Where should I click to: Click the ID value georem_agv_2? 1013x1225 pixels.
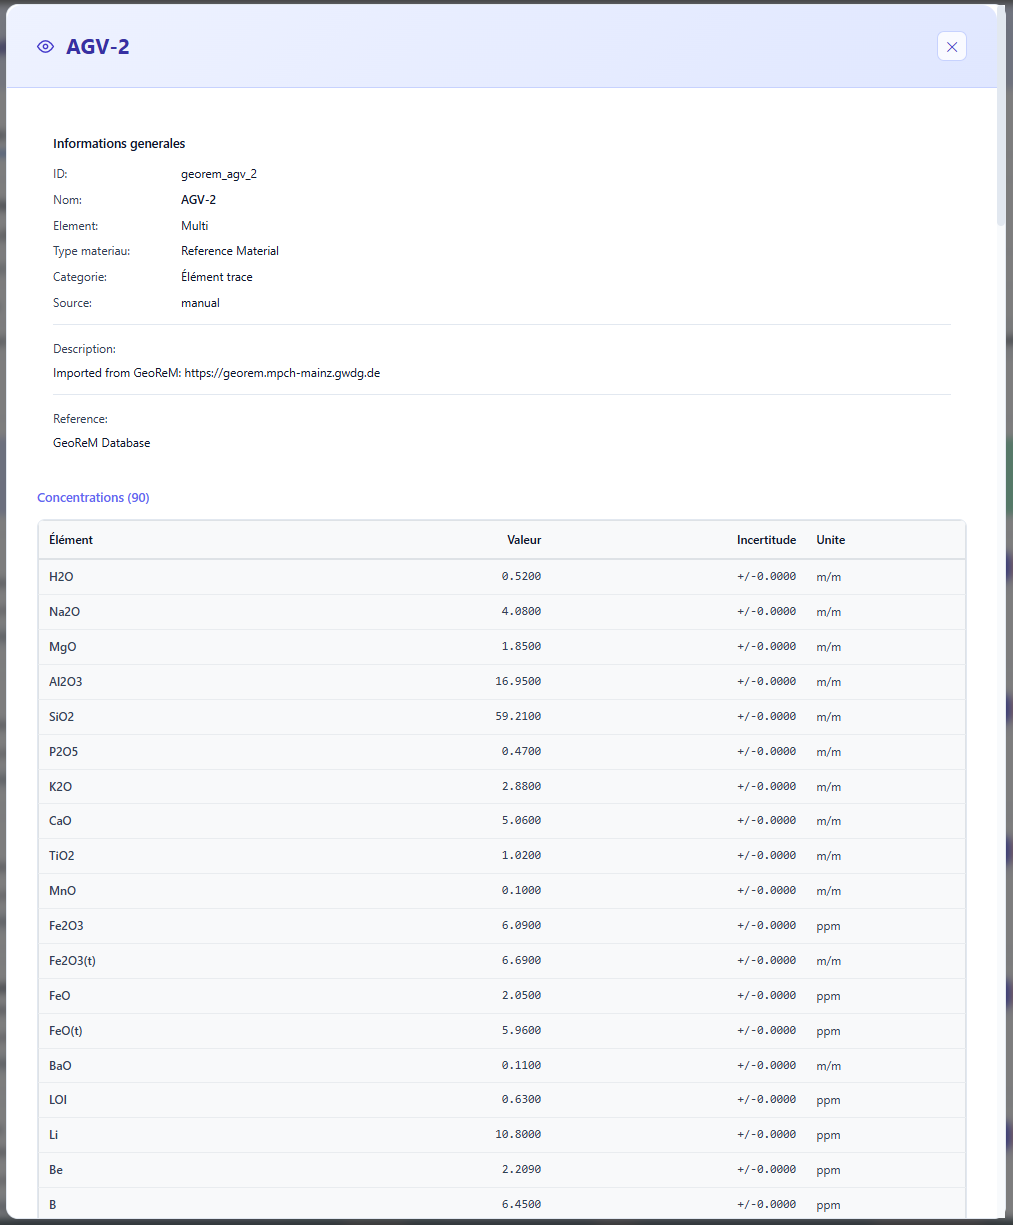[219, 174]
